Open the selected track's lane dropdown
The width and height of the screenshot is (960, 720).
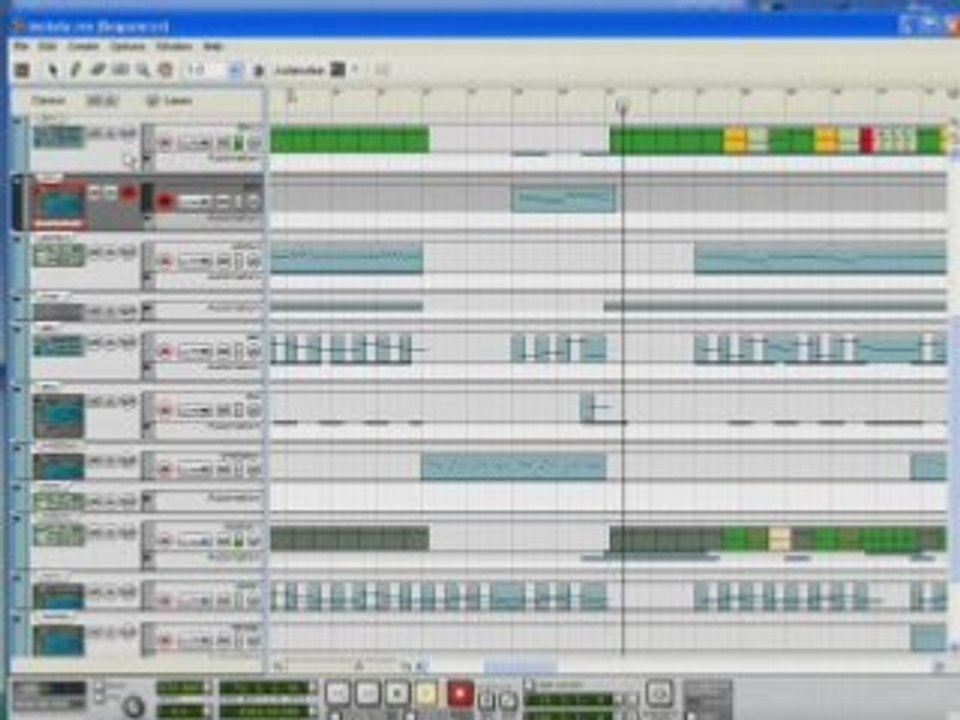pos(195,202)
